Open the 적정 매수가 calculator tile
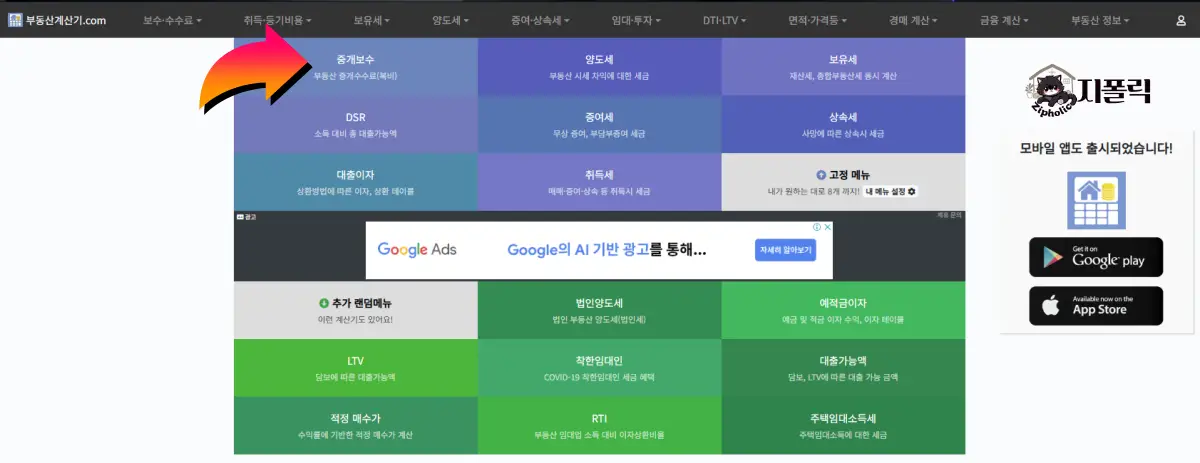This screenshot has width=1200, height=463. coord(355,426)
